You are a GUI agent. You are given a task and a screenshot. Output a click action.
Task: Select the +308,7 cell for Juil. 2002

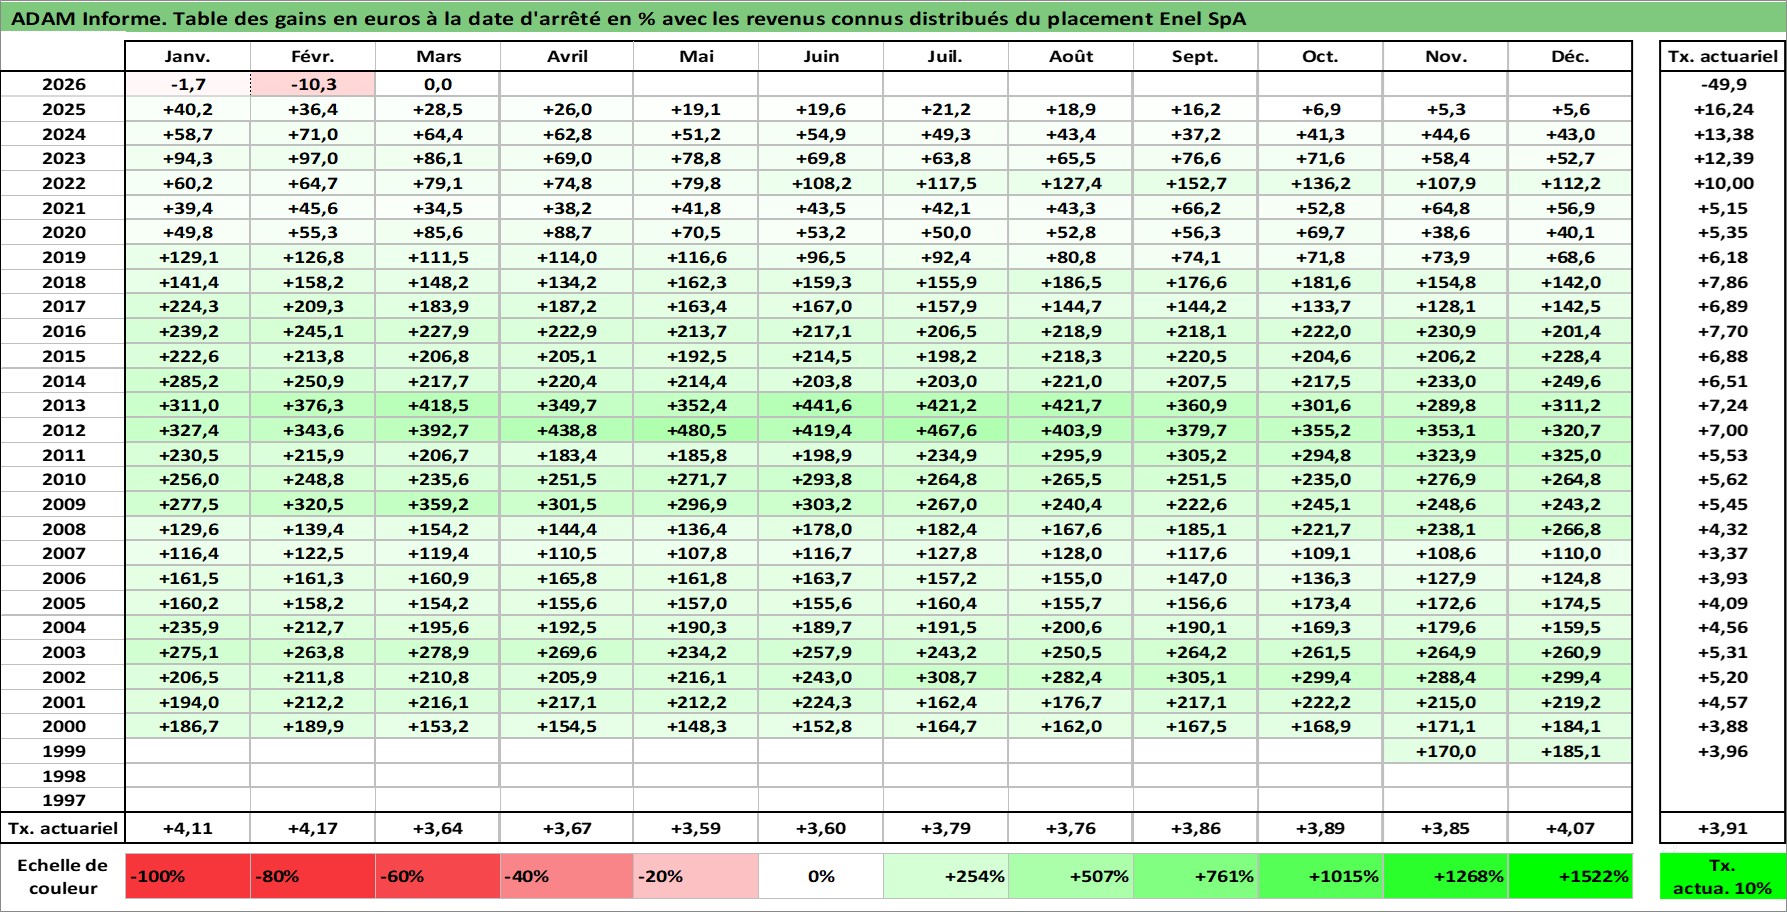coord(946,677)
